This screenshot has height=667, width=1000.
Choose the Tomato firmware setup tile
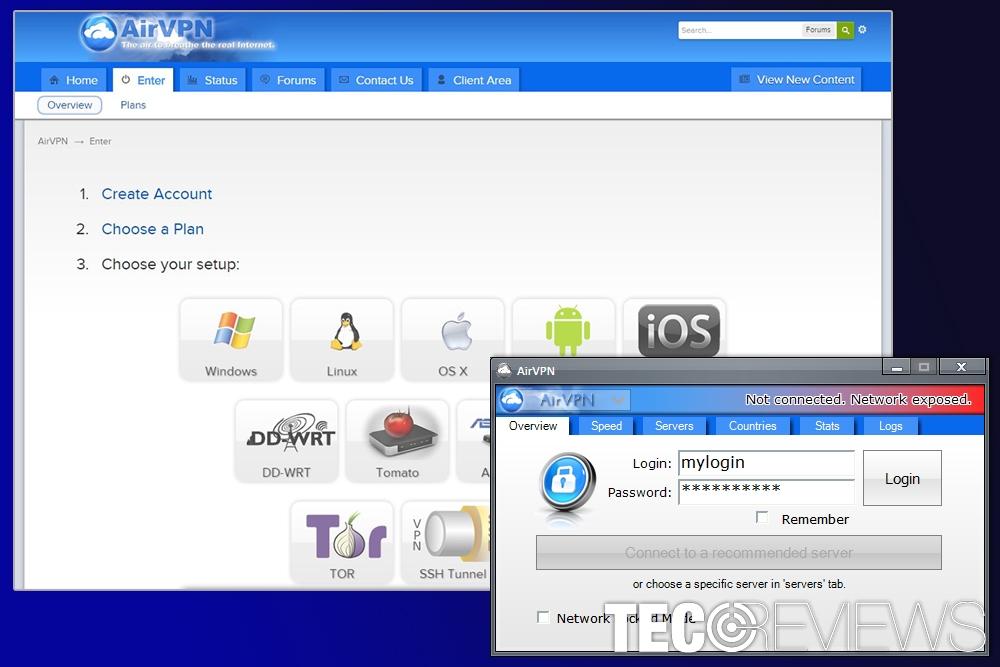[x=397, y=441]
